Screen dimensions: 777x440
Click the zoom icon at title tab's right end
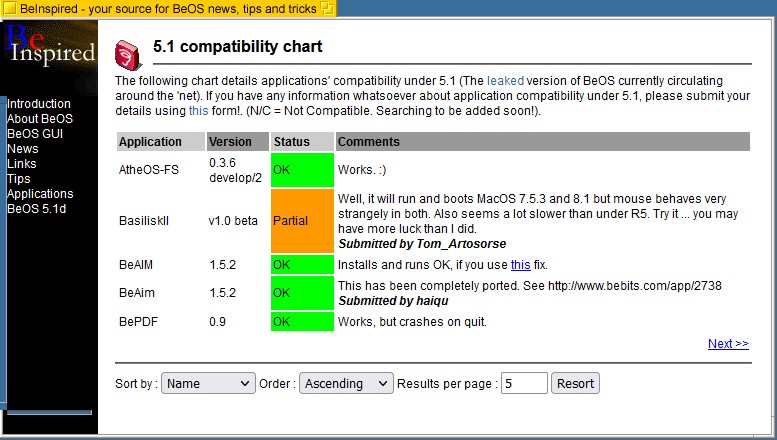pos(327,8)
